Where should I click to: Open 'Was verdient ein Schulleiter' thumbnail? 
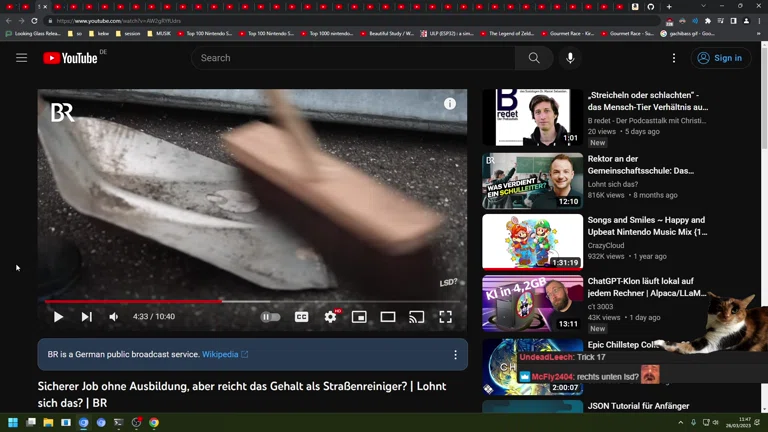tap(532, 181)
